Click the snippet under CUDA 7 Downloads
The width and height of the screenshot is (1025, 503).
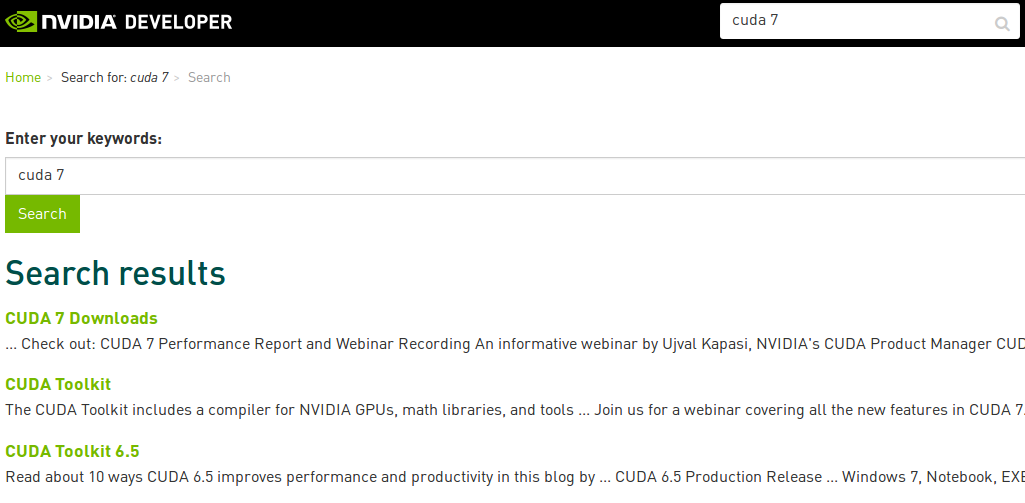click(500, 344)
